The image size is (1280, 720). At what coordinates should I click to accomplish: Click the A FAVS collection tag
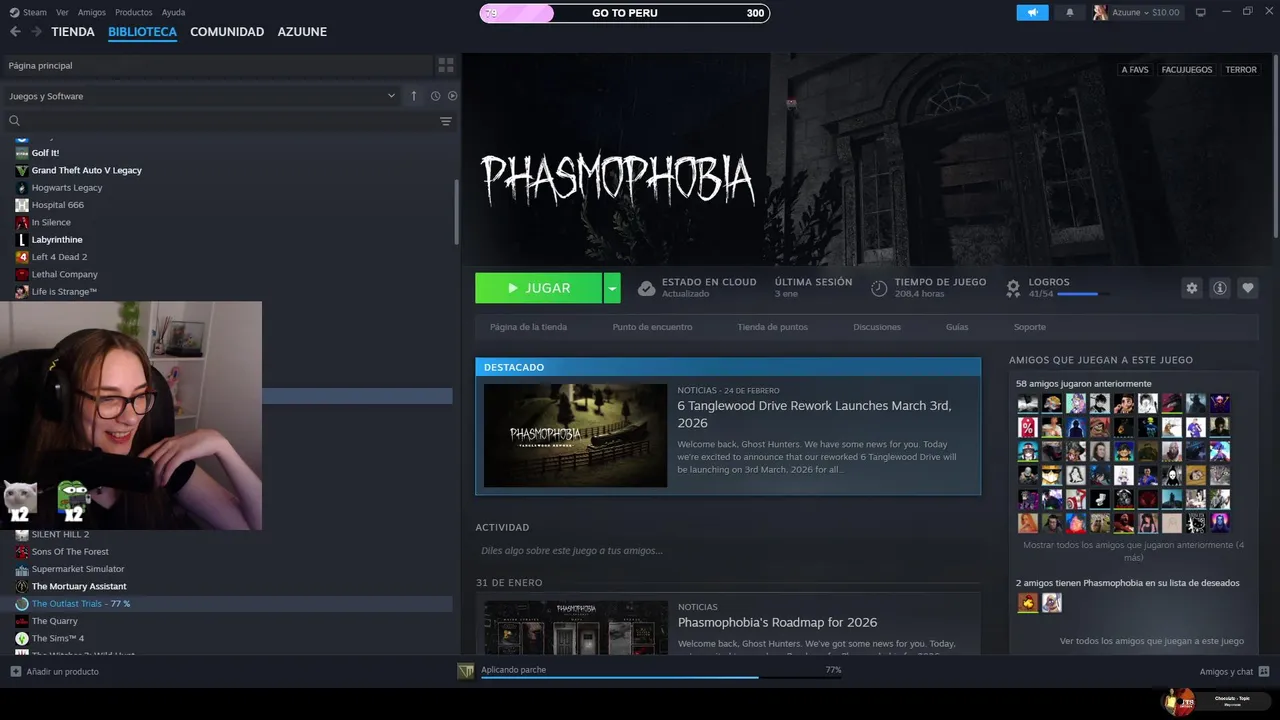[1135, 70]
